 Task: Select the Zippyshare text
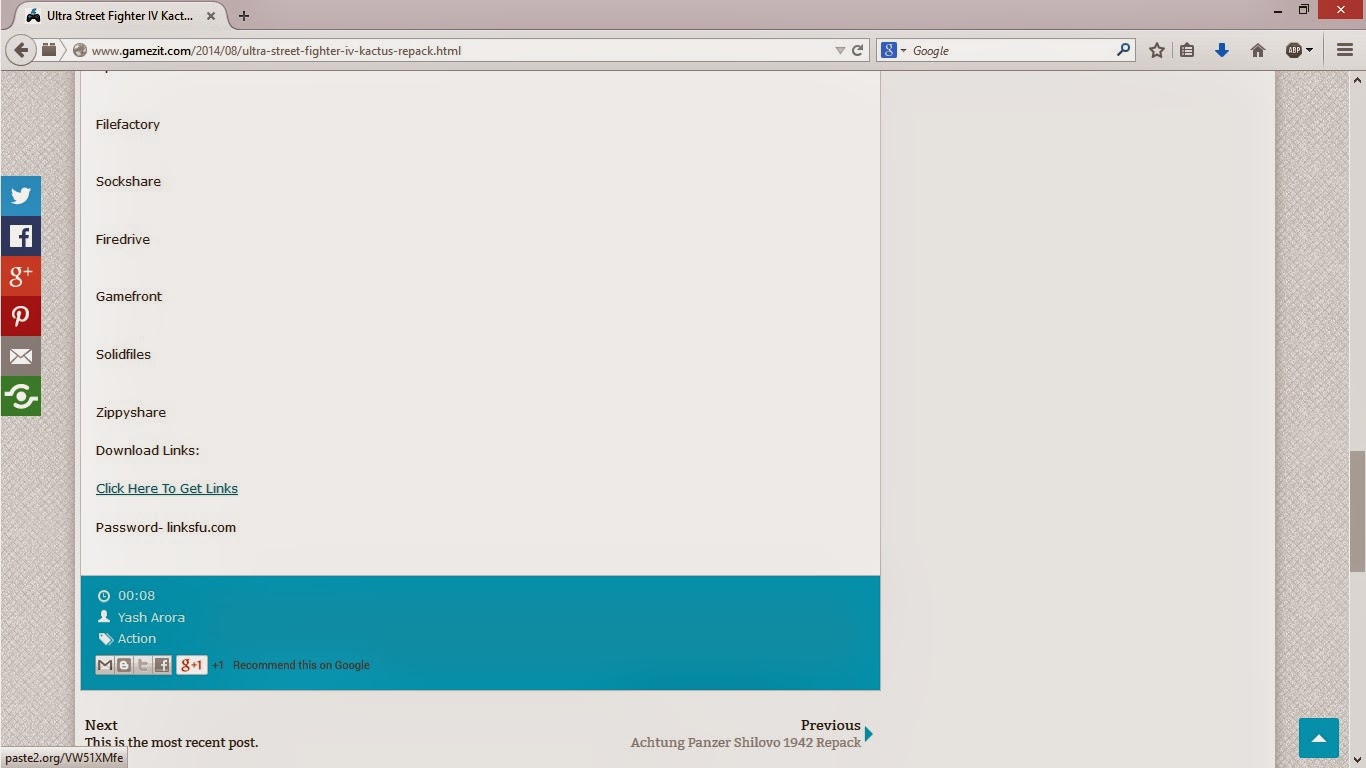tap(131, 413)
